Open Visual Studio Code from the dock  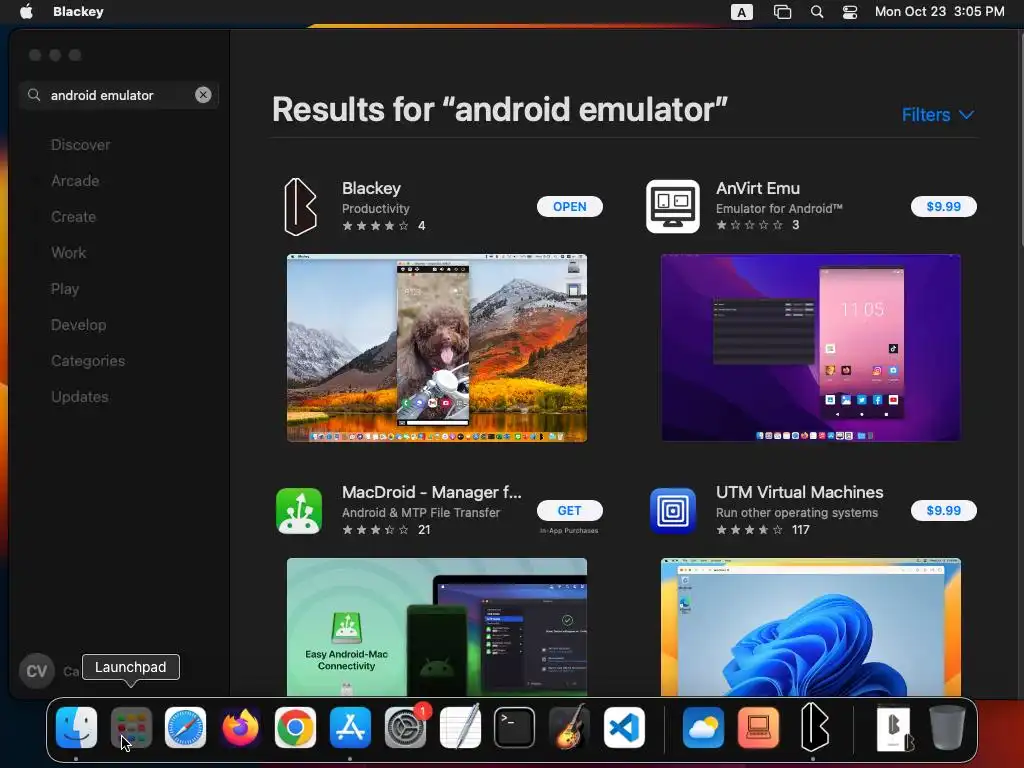(x=624, y=727)
